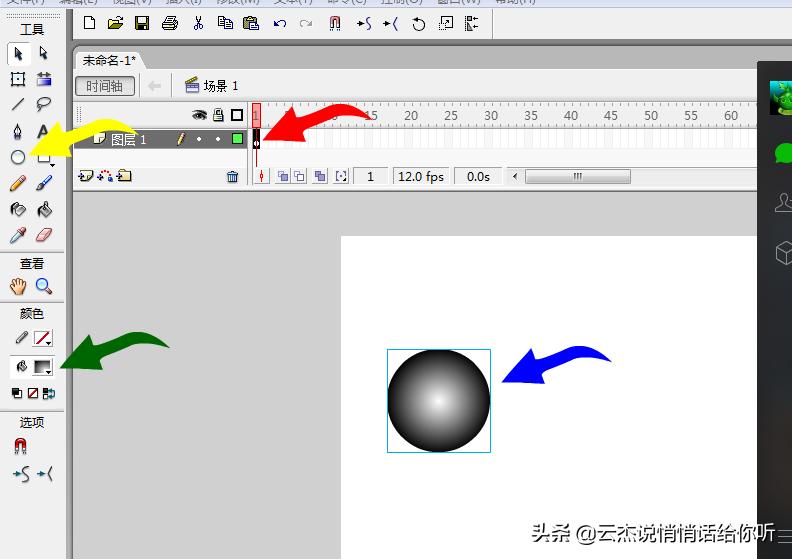The image size is (792, 559).
Task: Open the stroke color swatch dropdown
Action: 42,338
